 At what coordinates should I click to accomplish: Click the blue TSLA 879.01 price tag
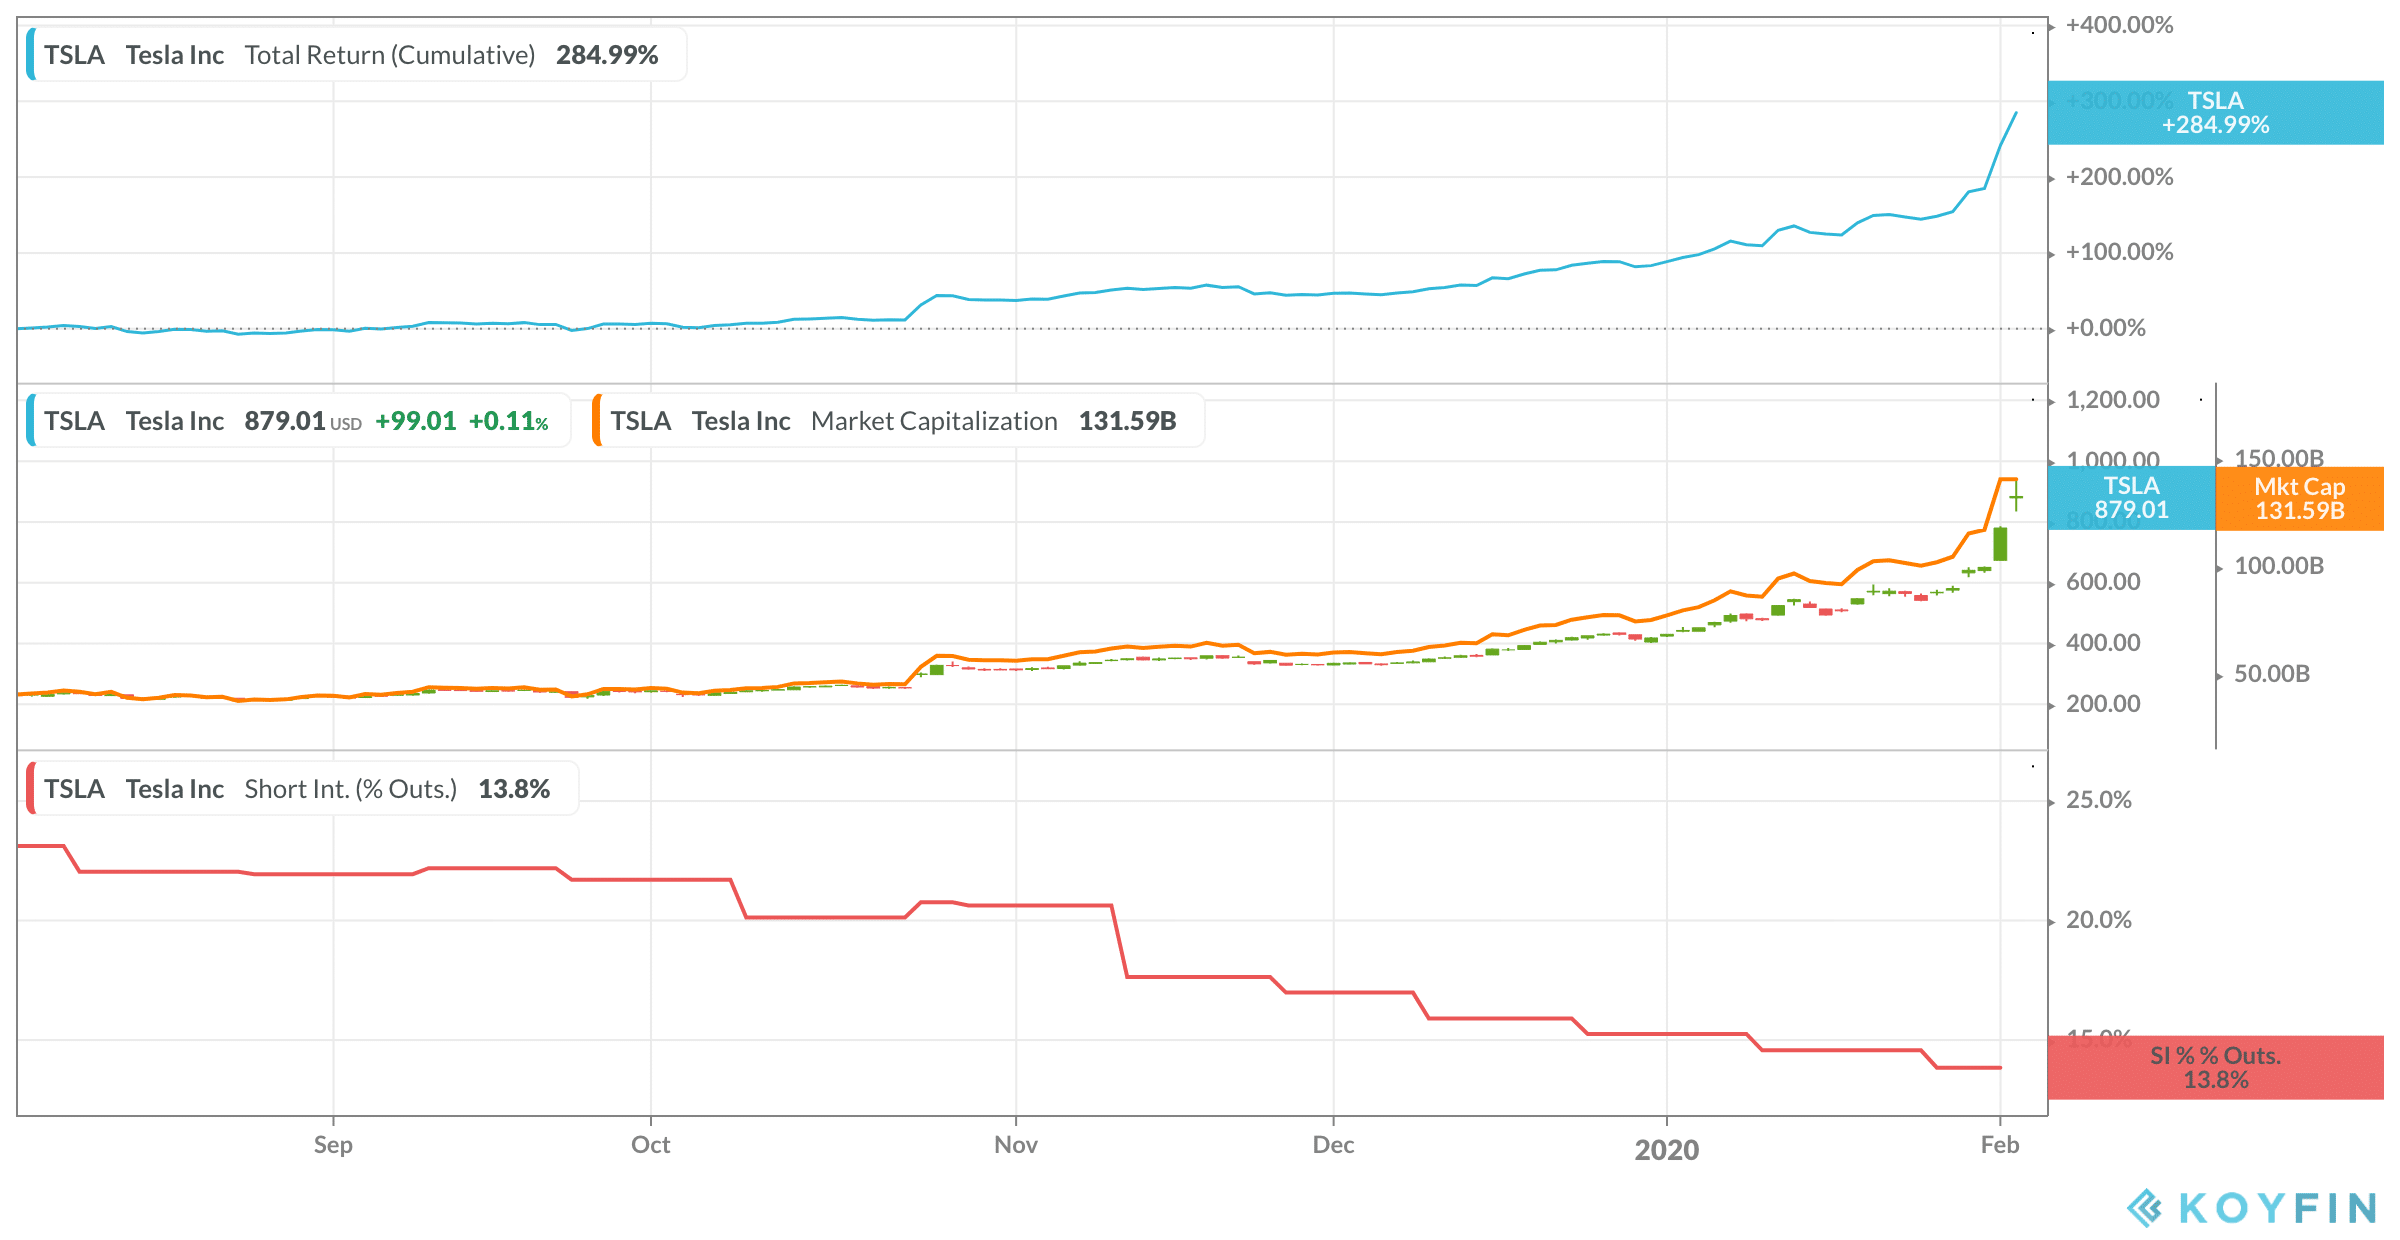[x=2132, y=498]
